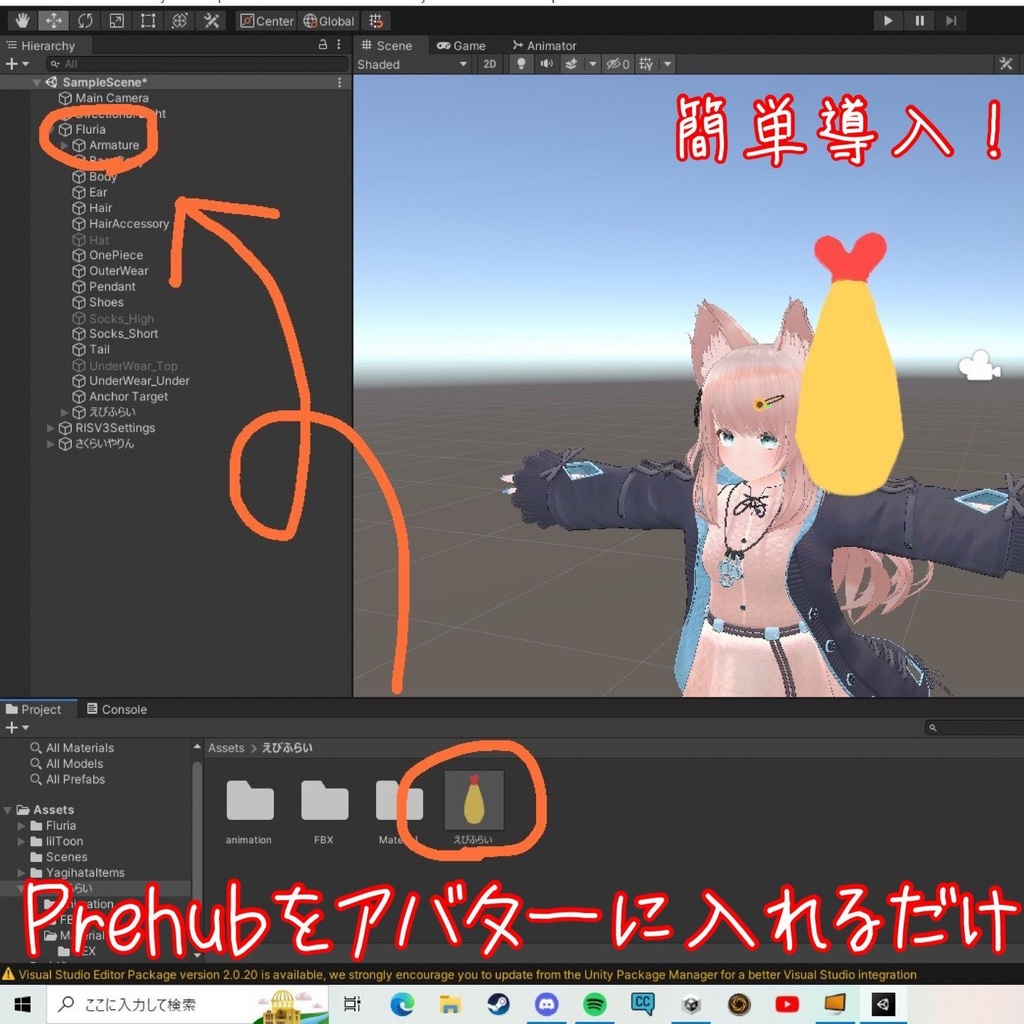This screenshot has width=1024, height=1024.
Task: Toggle Center pivot mode
Action: click(x=266, y=21)
